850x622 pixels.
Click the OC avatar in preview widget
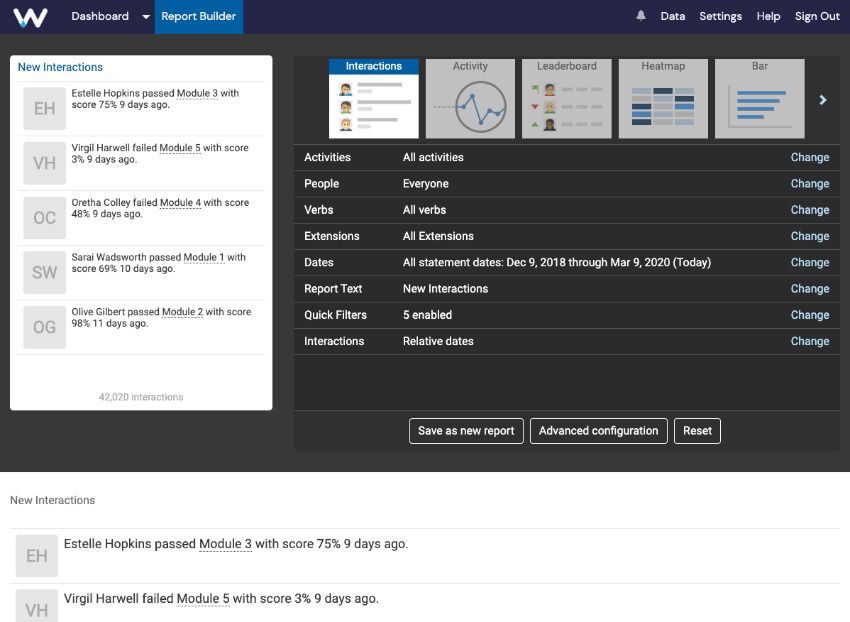[44, 218]
